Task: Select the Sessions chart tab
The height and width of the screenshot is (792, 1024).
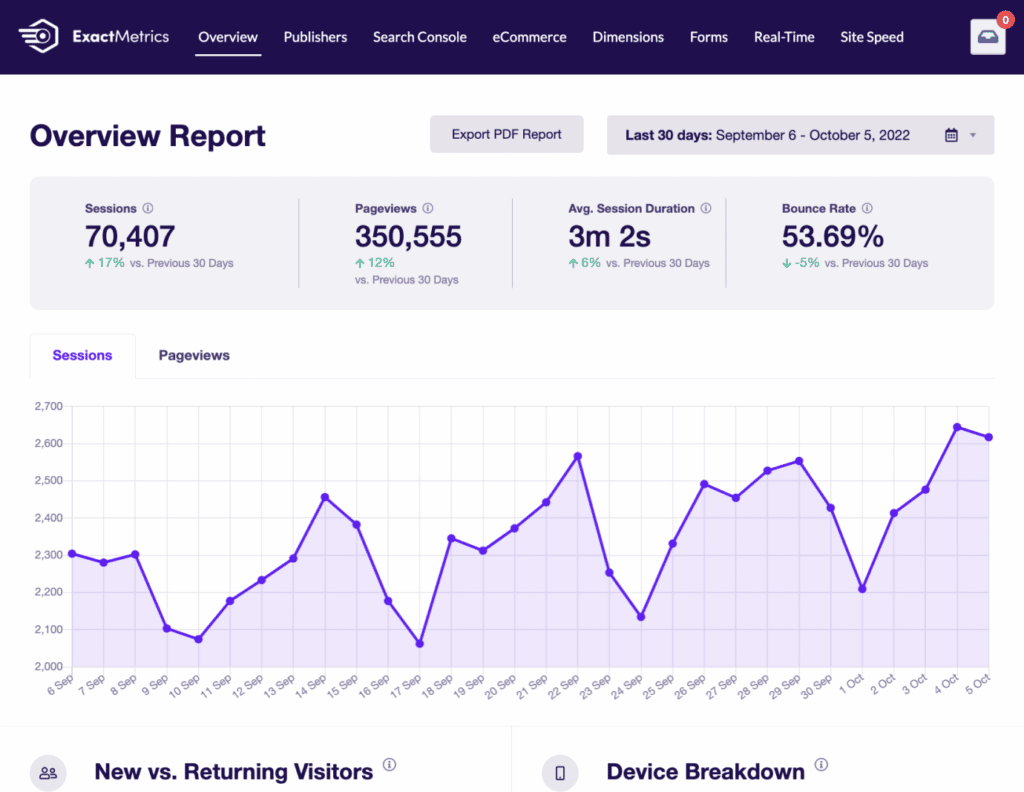Action: point(82,355)
